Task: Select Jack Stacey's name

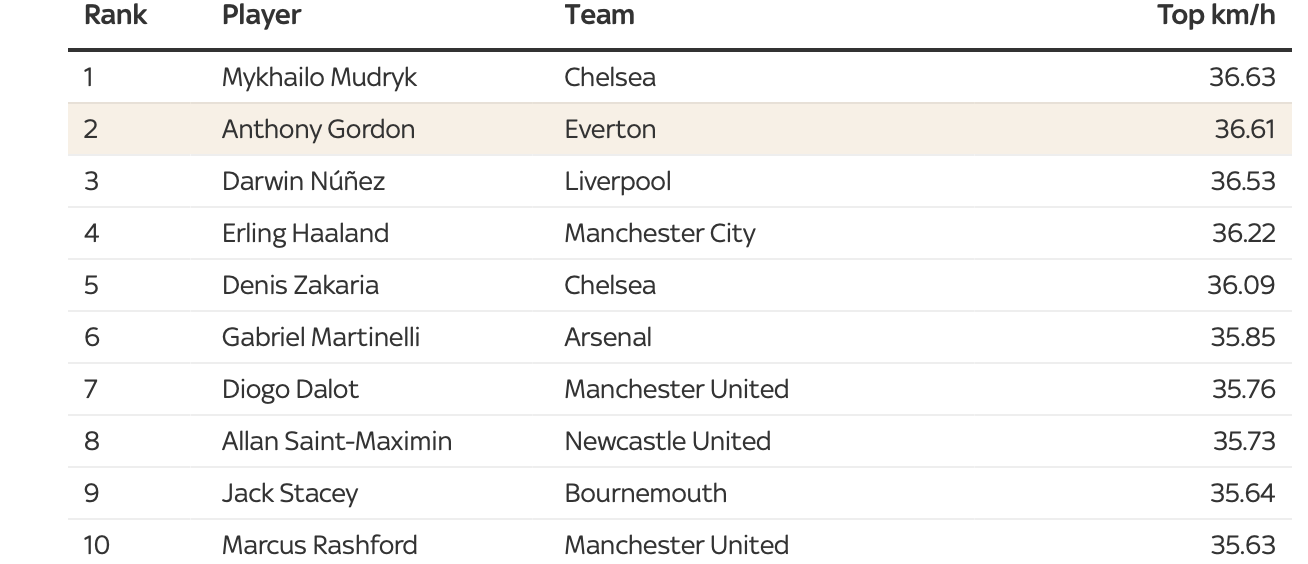Action: (289, 493)
